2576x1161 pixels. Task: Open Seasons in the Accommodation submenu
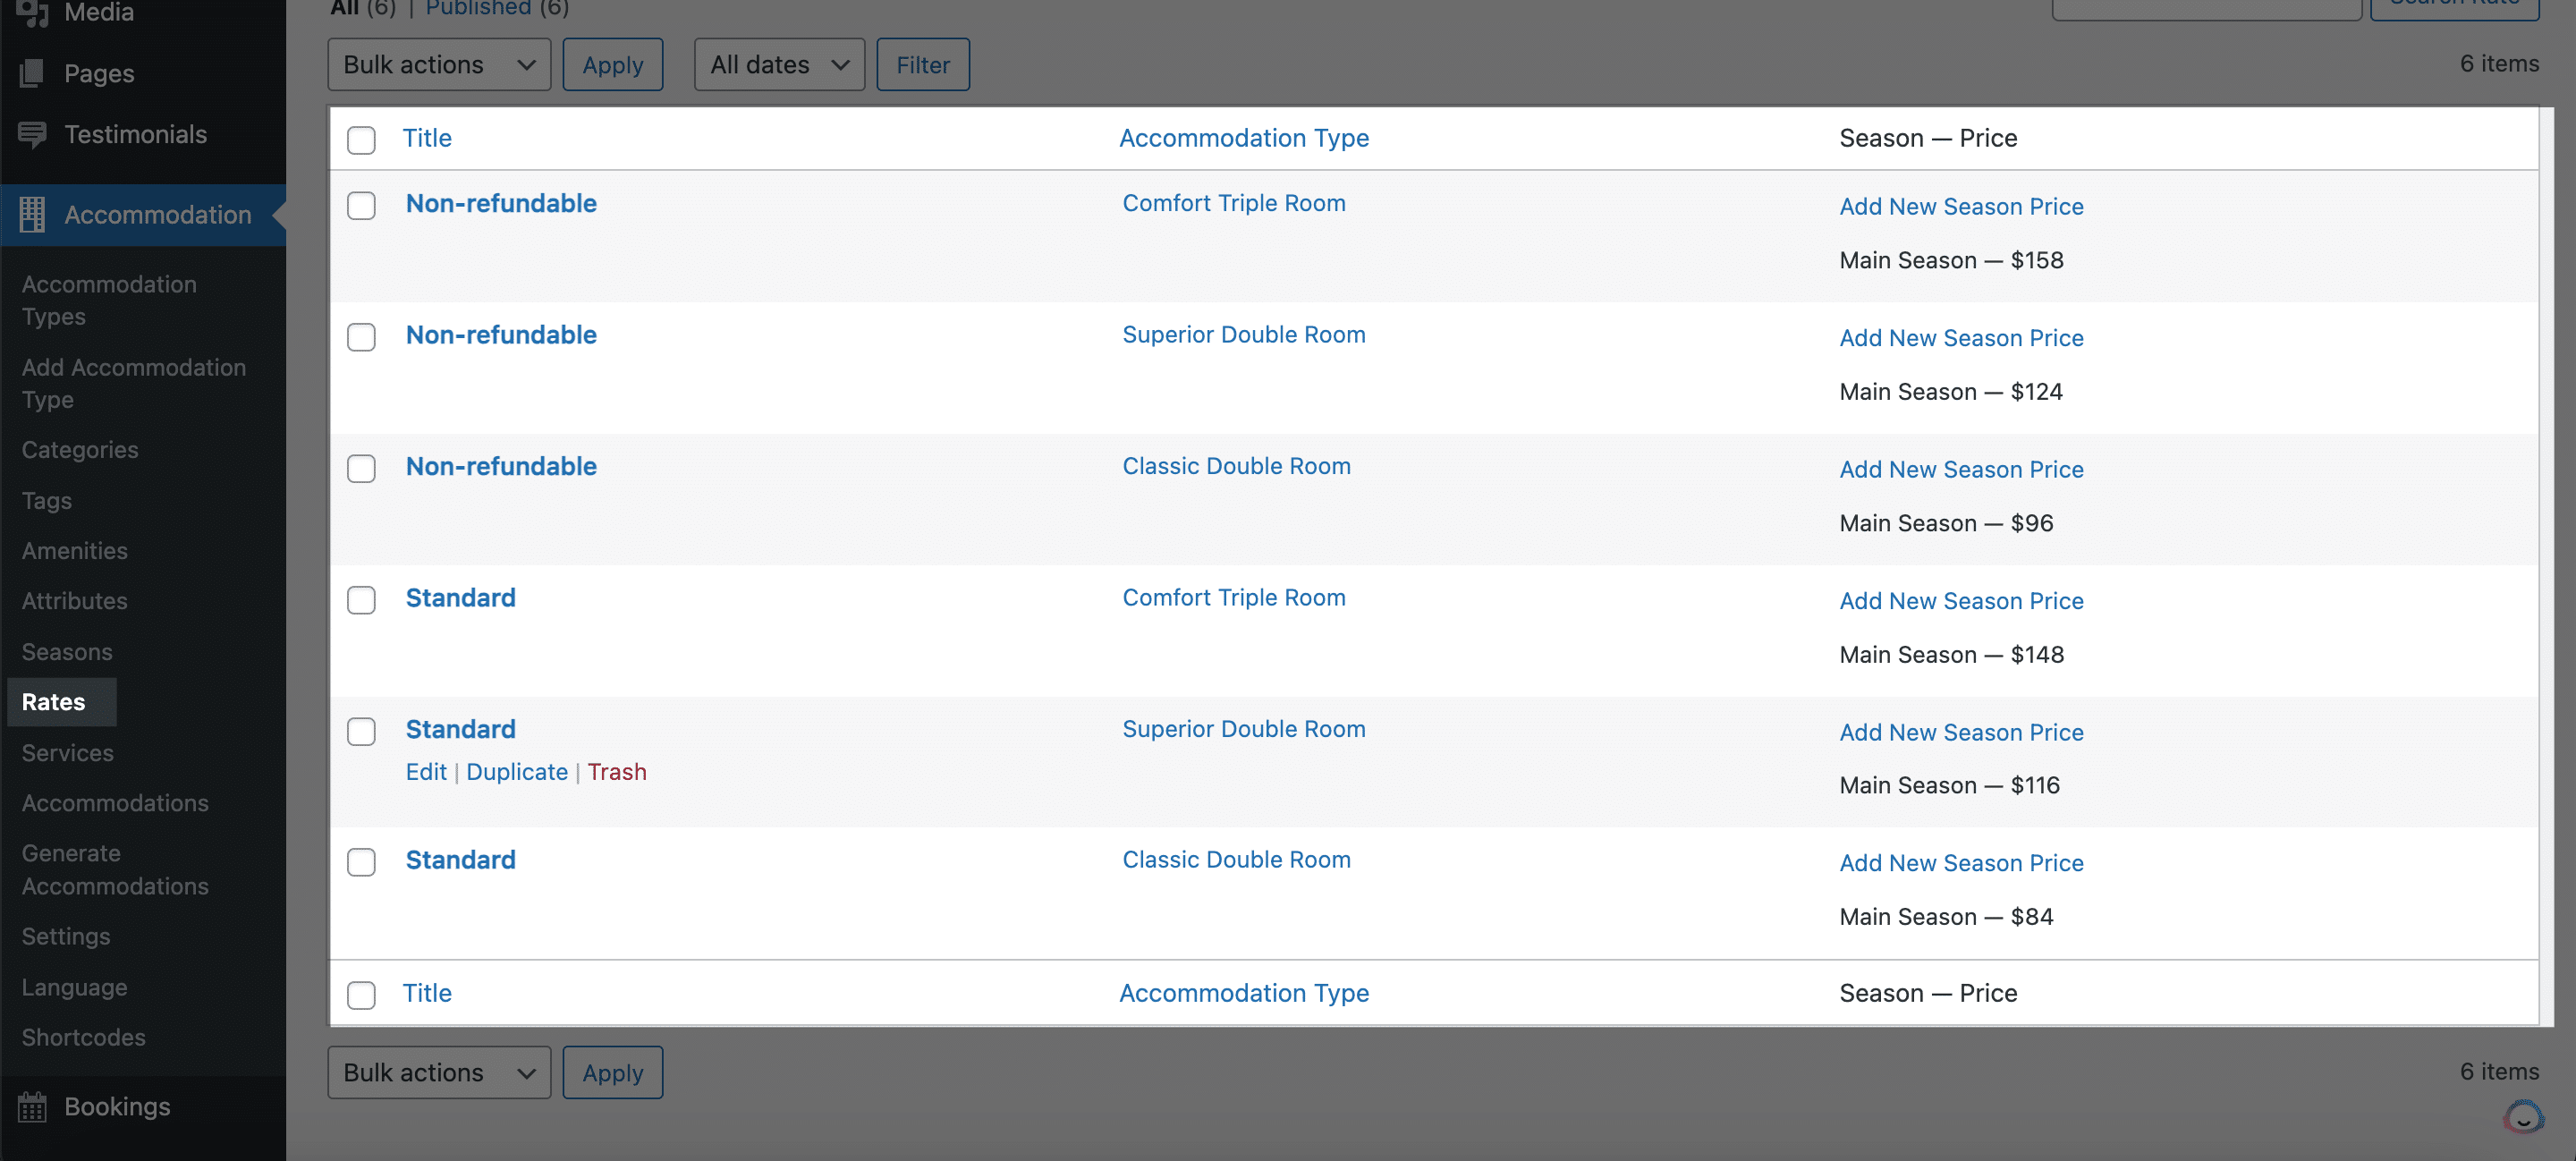tap(67, 652)
